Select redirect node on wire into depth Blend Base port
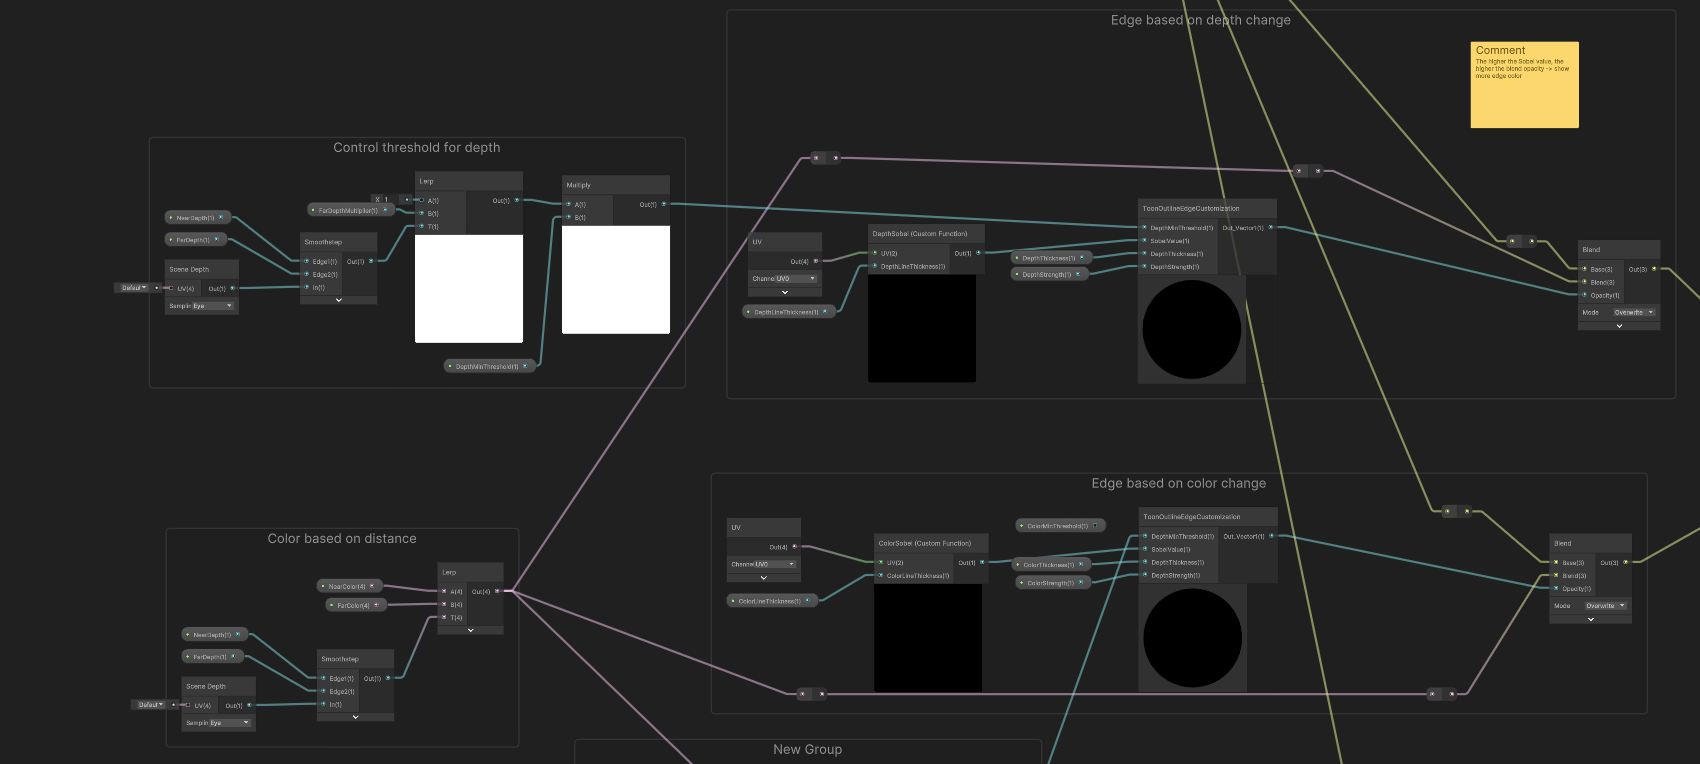The width and height of the screenshot is (1700, 764). click(x=1522, y=241)
